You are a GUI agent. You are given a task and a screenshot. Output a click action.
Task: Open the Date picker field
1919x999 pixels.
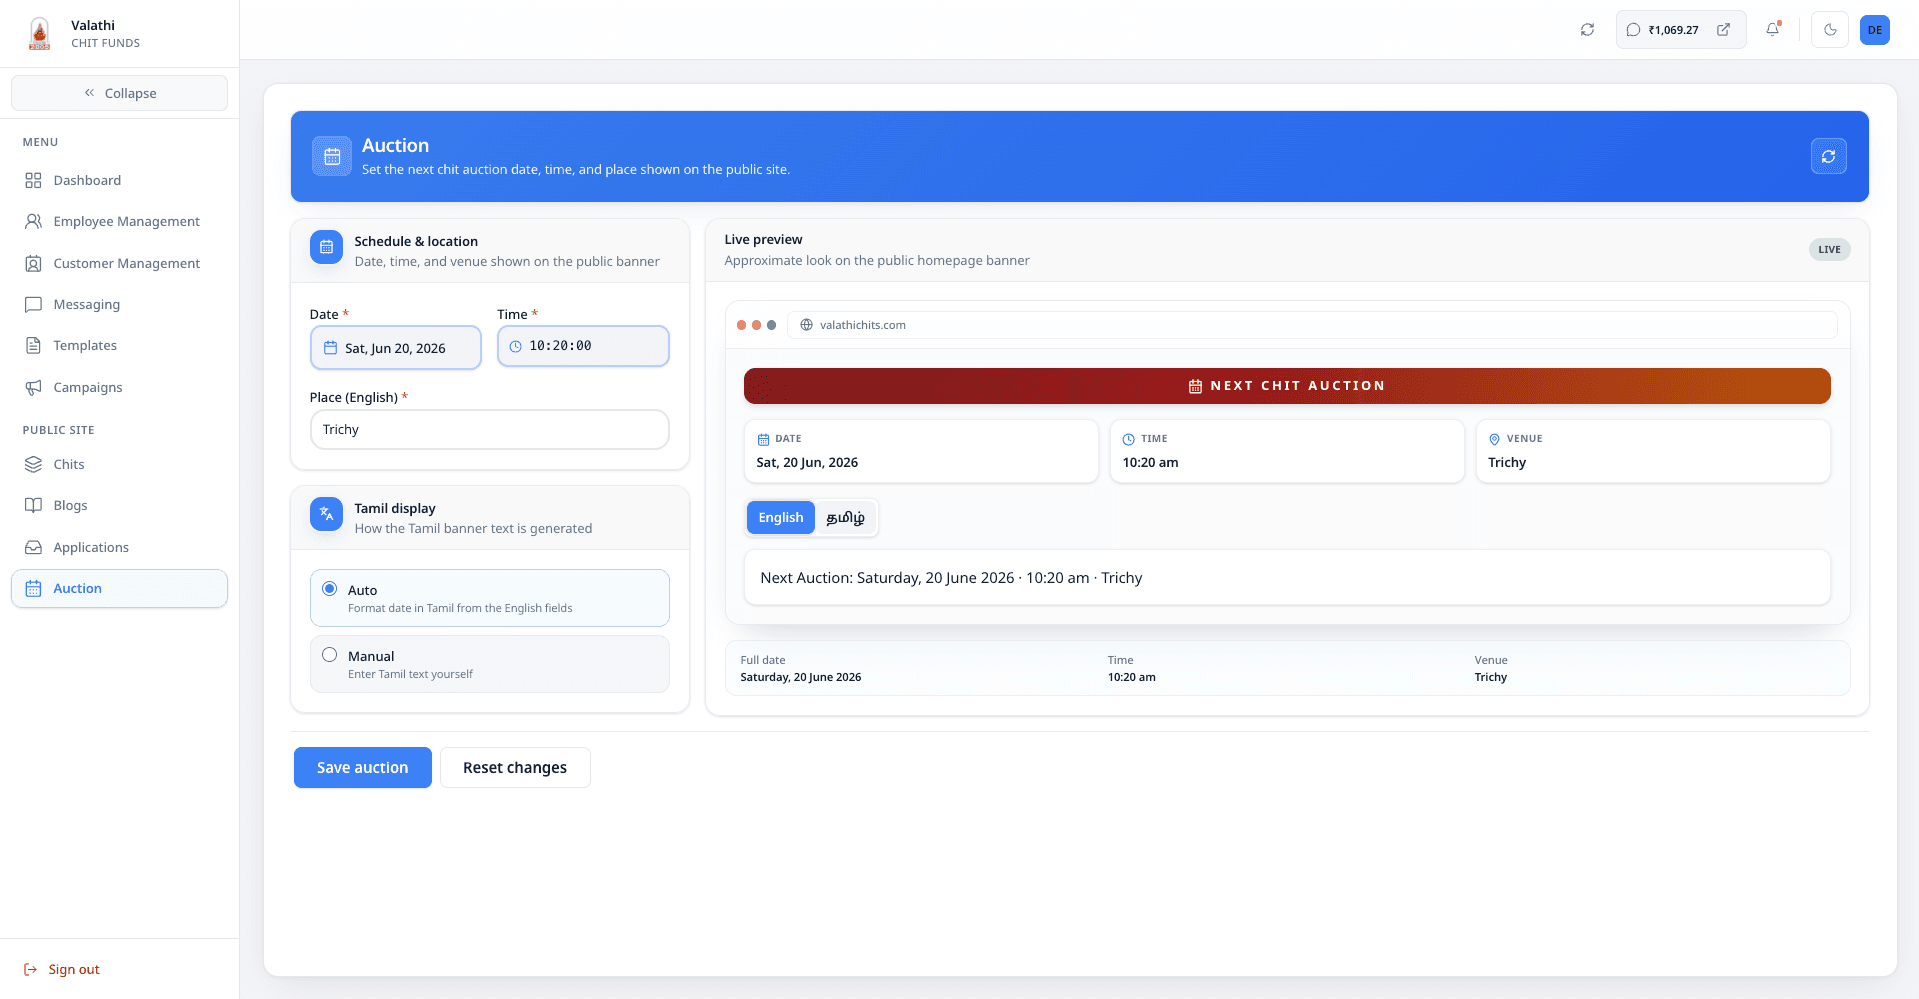[x=396, y=348]
